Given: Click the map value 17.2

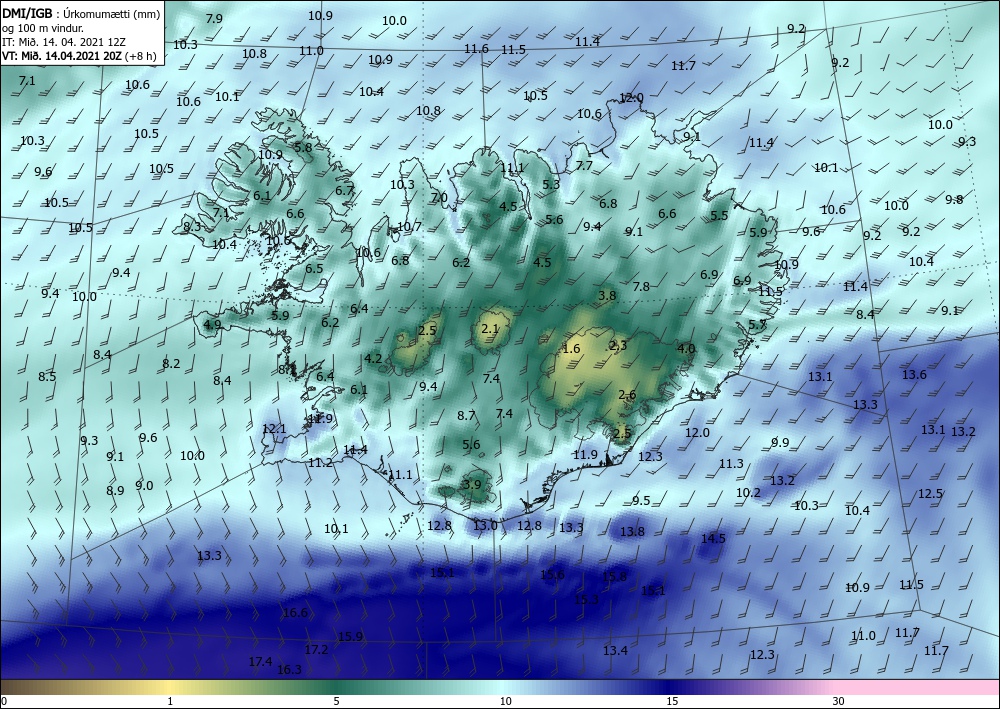Looking at the screenshot, I should click(316, 650).
